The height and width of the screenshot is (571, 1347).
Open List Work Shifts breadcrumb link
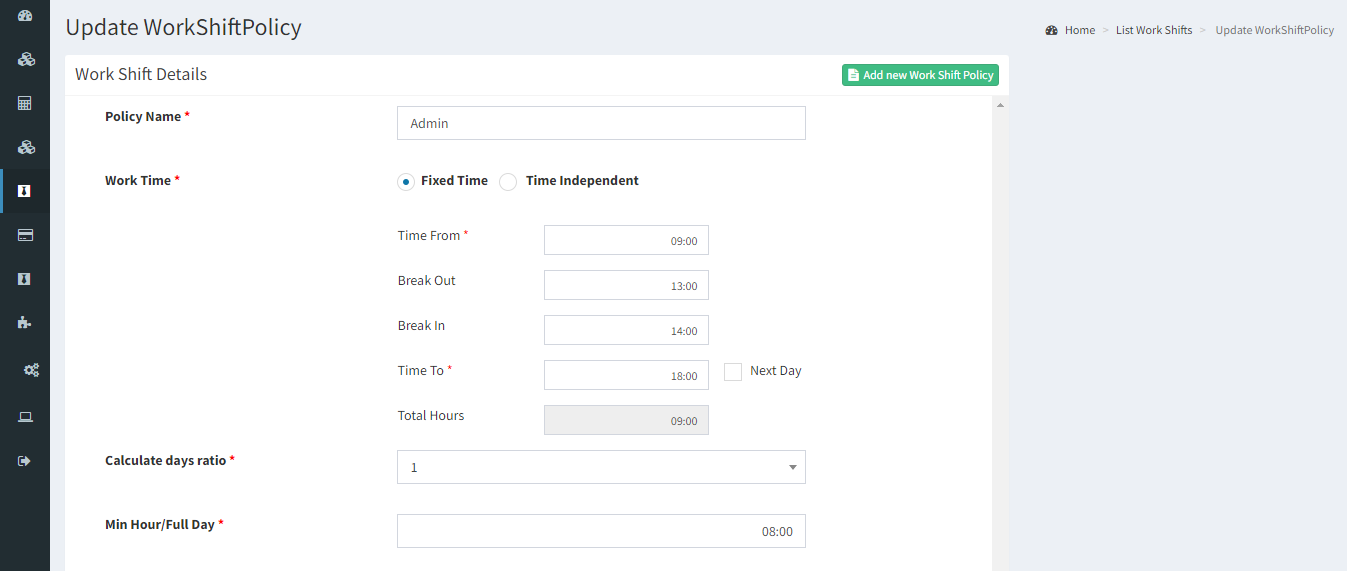coord(1154,30)
